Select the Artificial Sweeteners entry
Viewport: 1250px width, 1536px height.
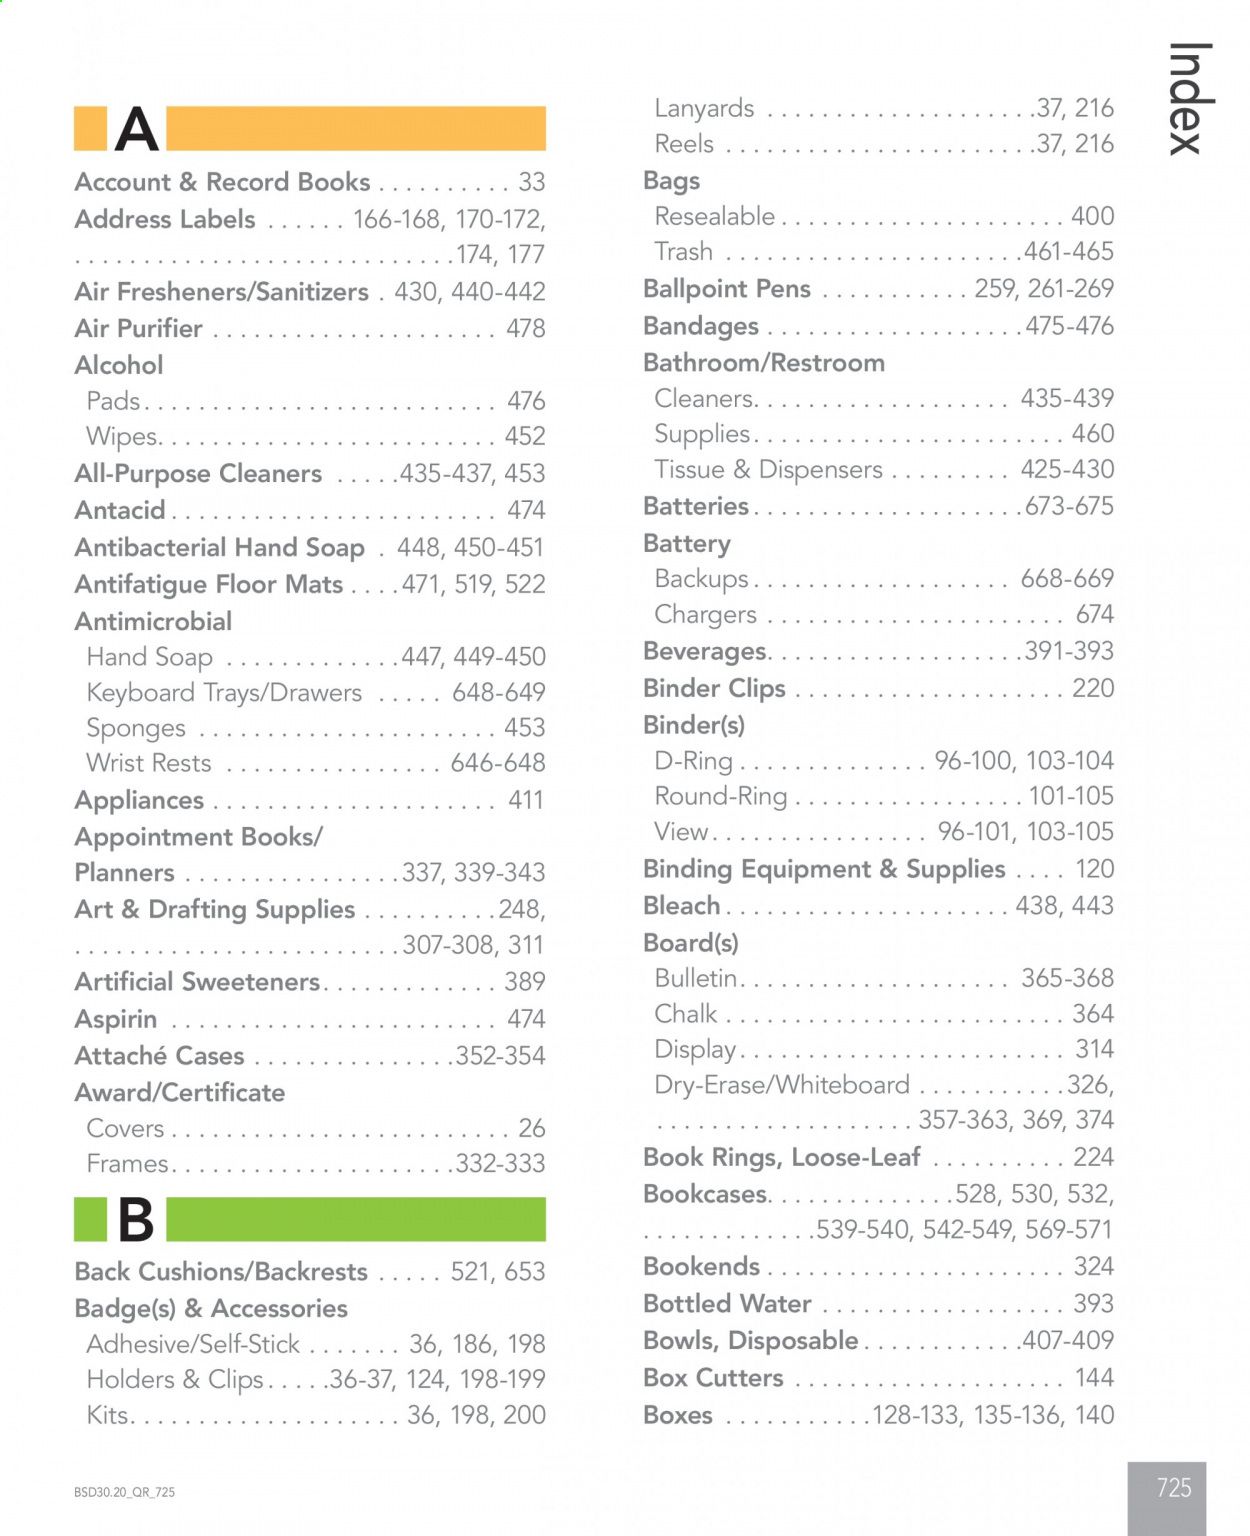[310, 982]
